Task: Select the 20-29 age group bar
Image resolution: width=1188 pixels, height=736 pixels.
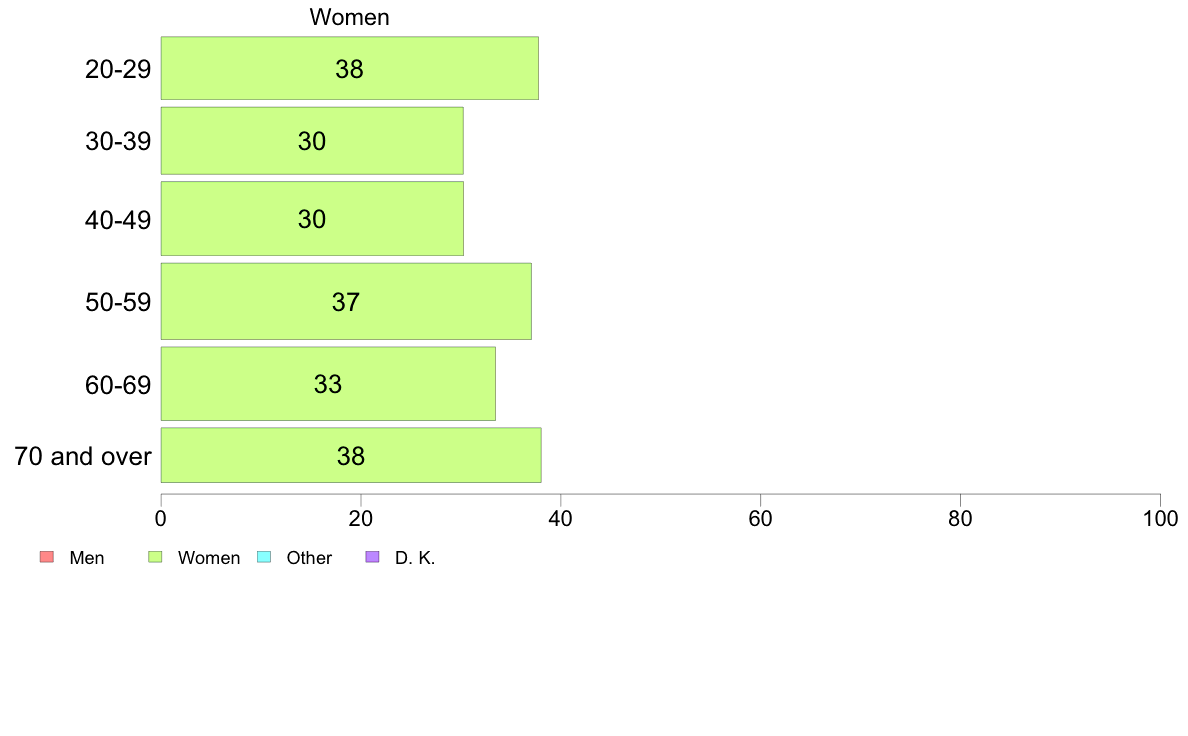Action: coord(349,68)
